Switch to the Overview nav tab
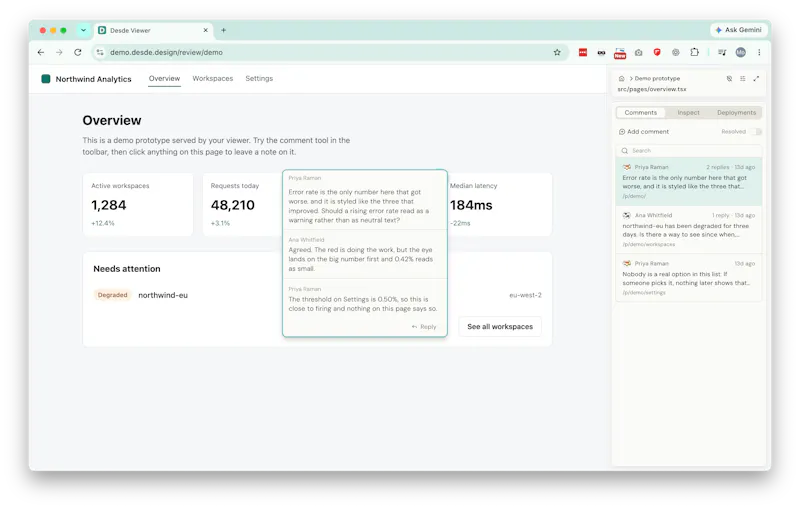 click(164, 79)
